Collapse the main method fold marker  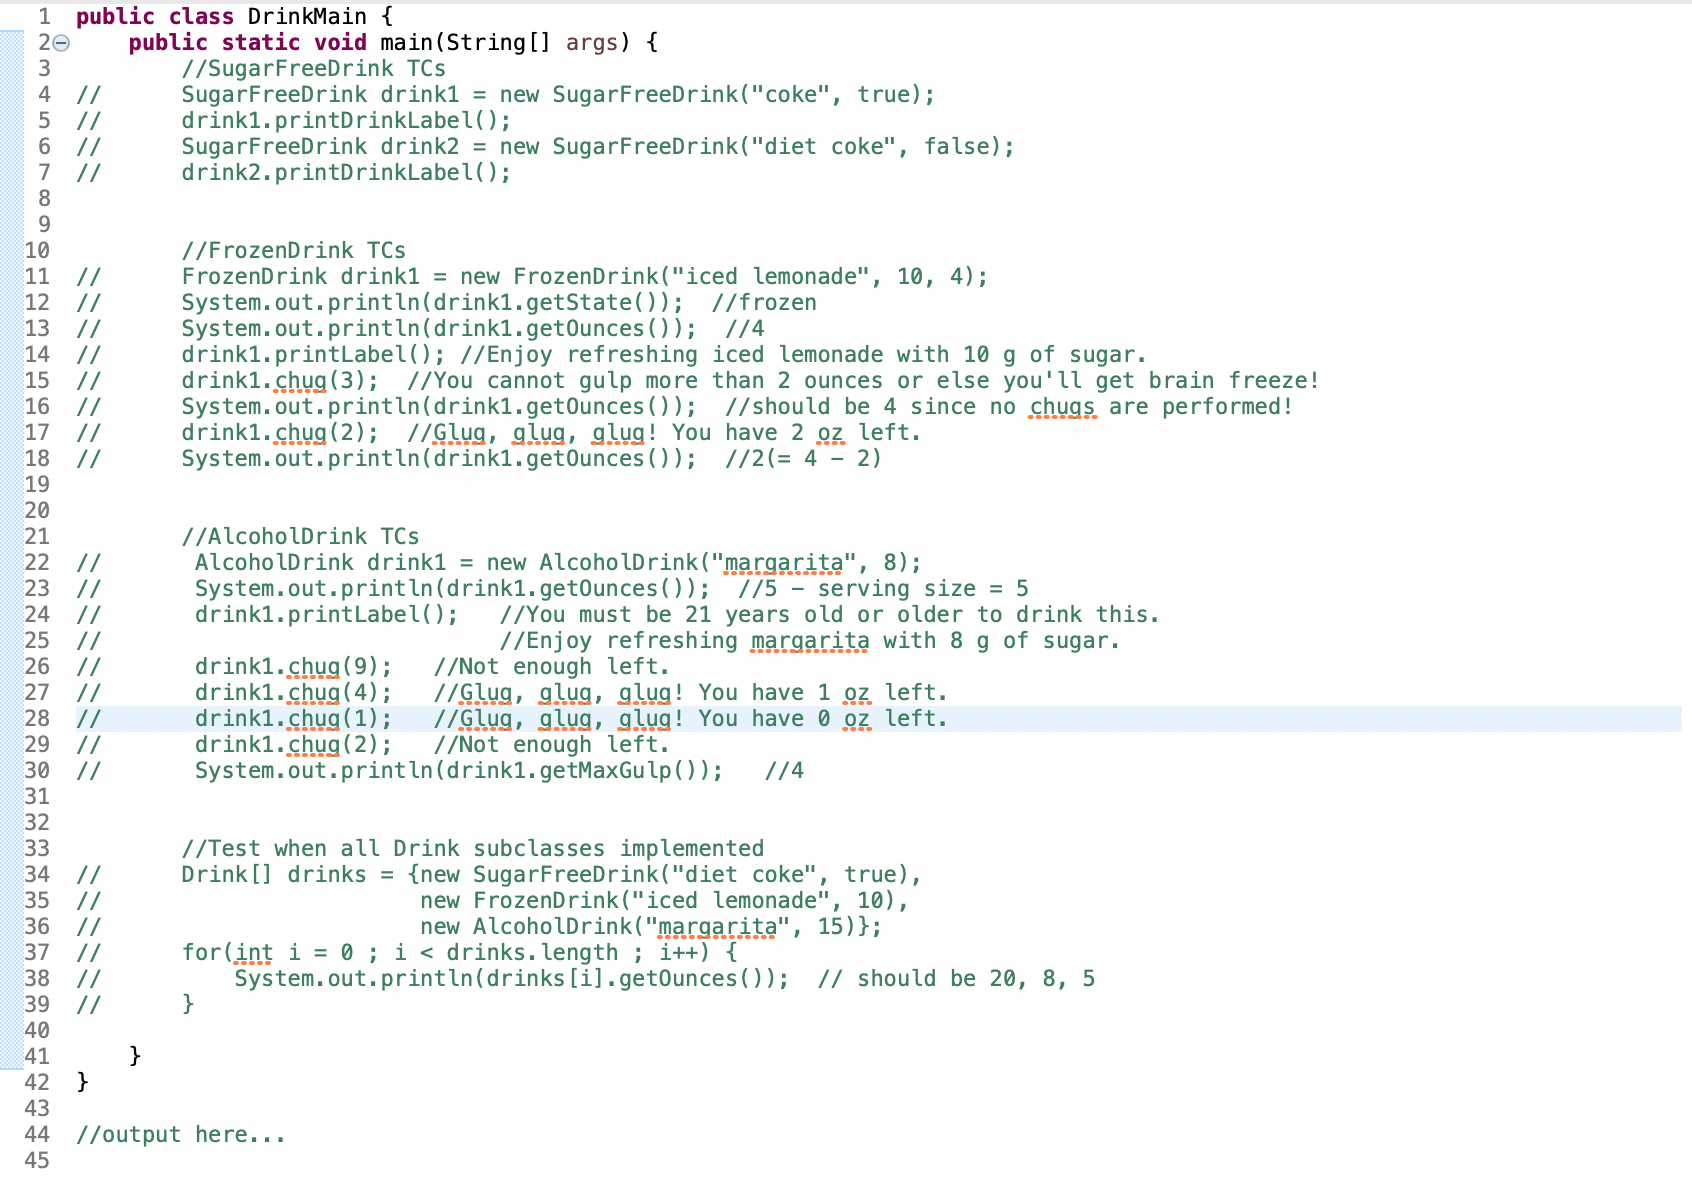click(x=59, y=43)
